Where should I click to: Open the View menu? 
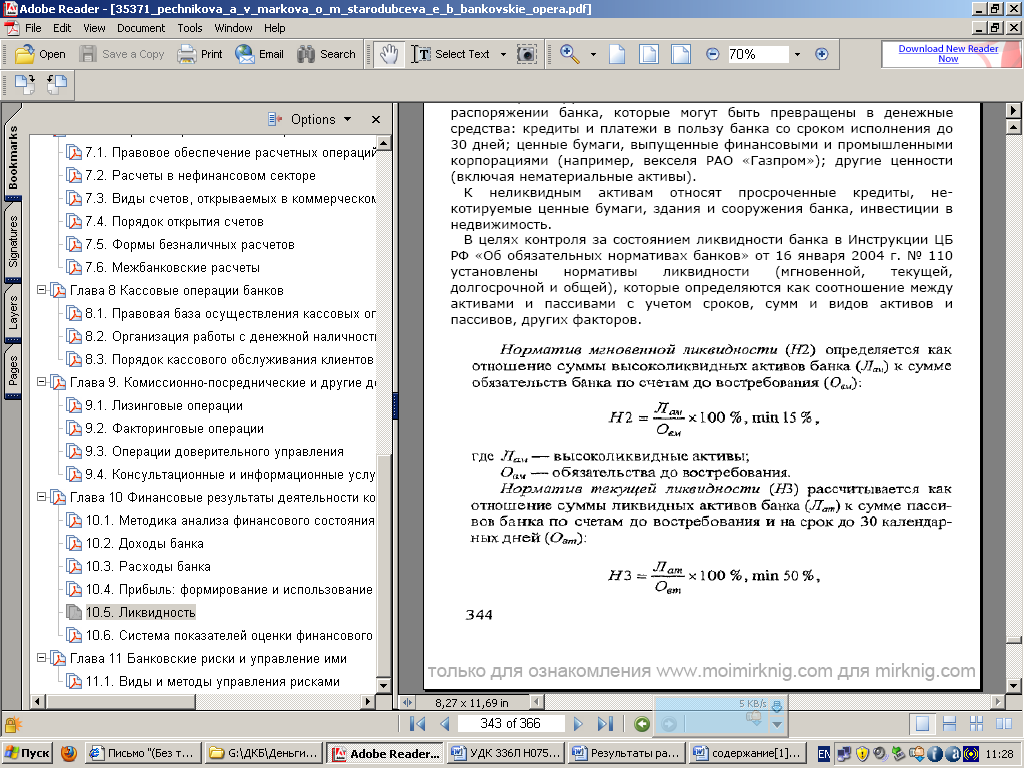94,28
